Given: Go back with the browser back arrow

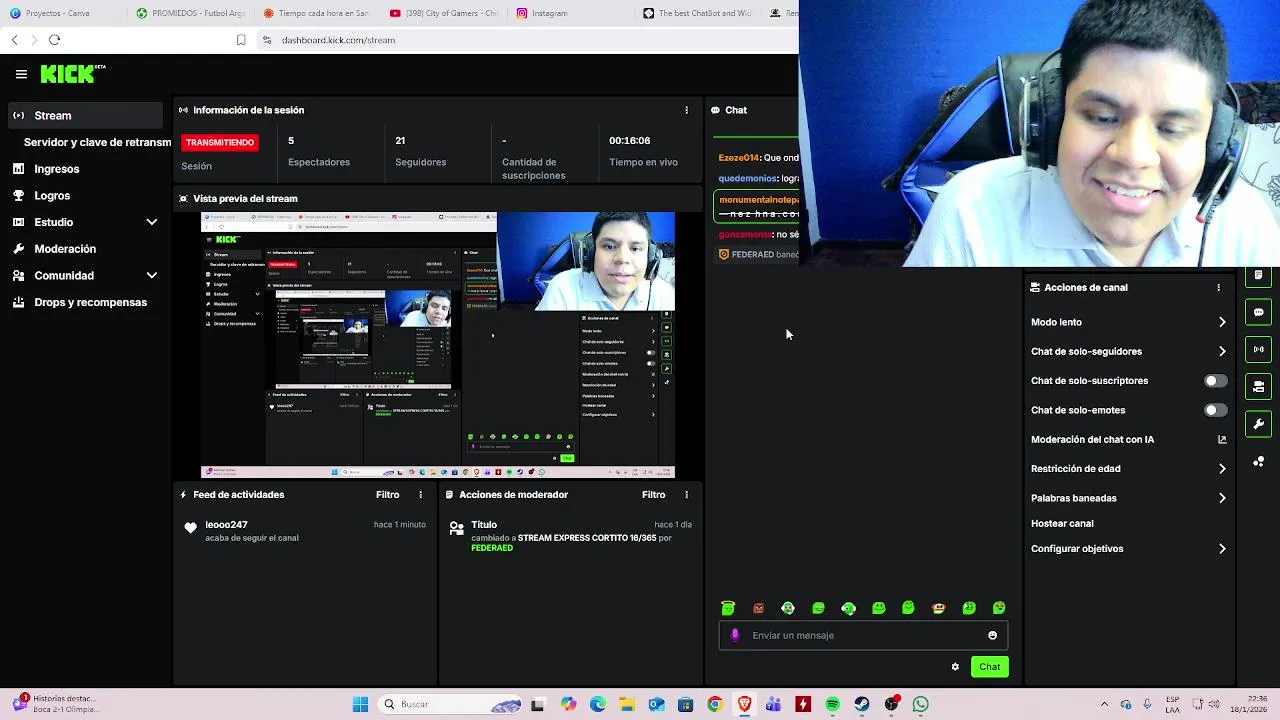Looking at the screenshot, I should 14,40.
